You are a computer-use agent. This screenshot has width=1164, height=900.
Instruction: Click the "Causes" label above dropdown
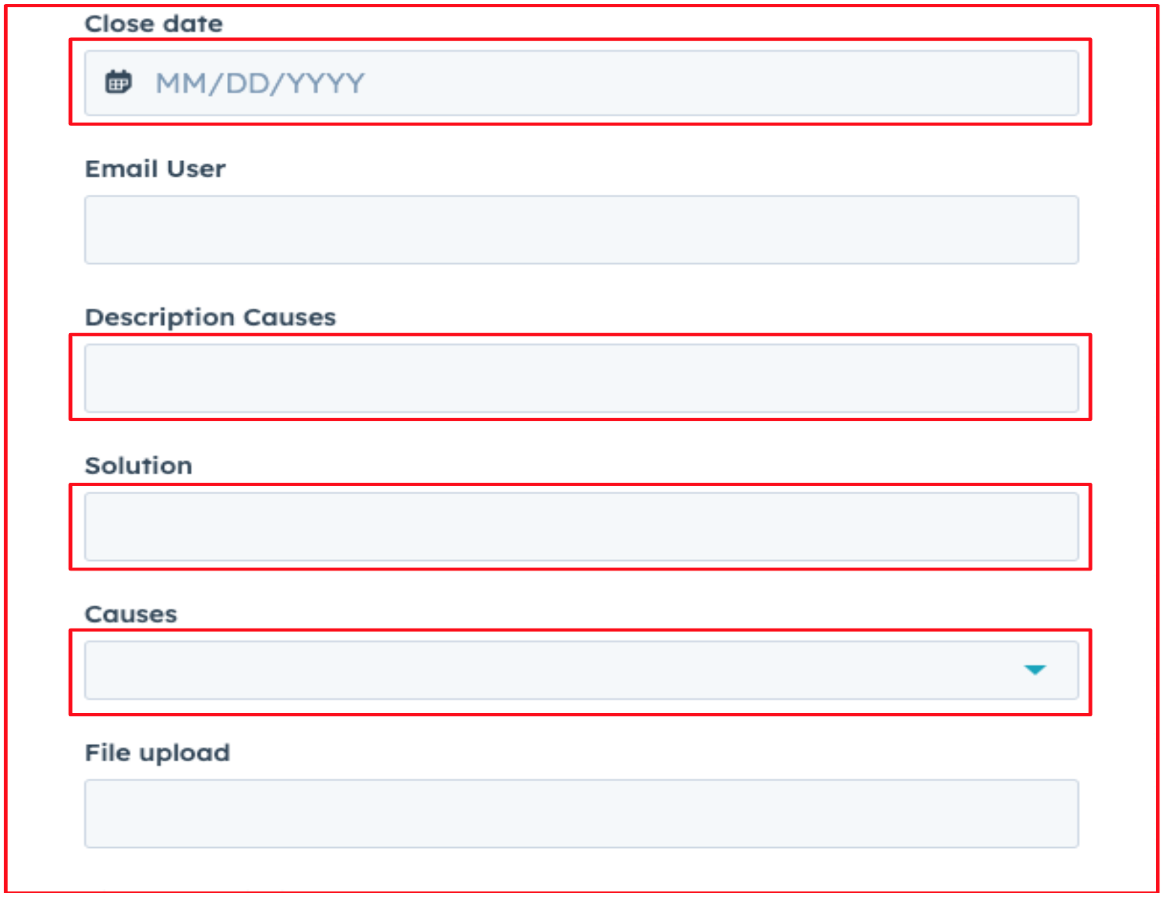click(x=131, y=614)
